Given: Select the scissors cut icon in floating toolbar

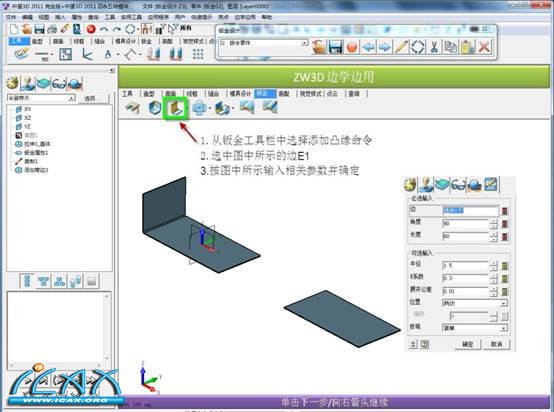Looking at the screenshot, I should 434,47.
